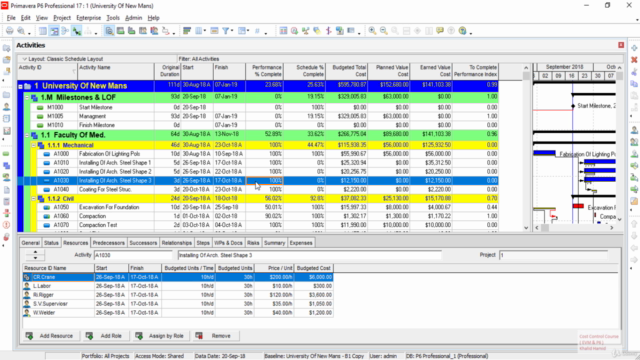The width and height of the screenshot is (640, 360).
Task: Collapse the 1.1.1 Mechanical group
Action: coord(34,145)
